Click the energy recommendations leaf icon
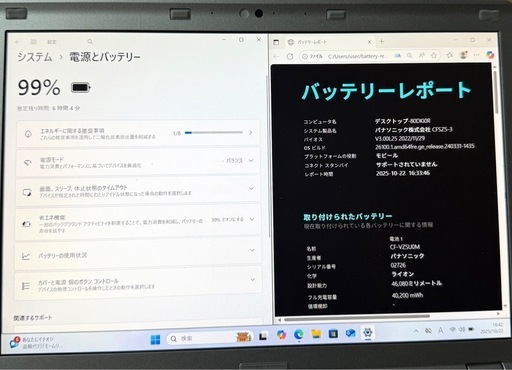The height and width of the screenshot is (370, 512). pyautogui.click(x=28, y=134)
